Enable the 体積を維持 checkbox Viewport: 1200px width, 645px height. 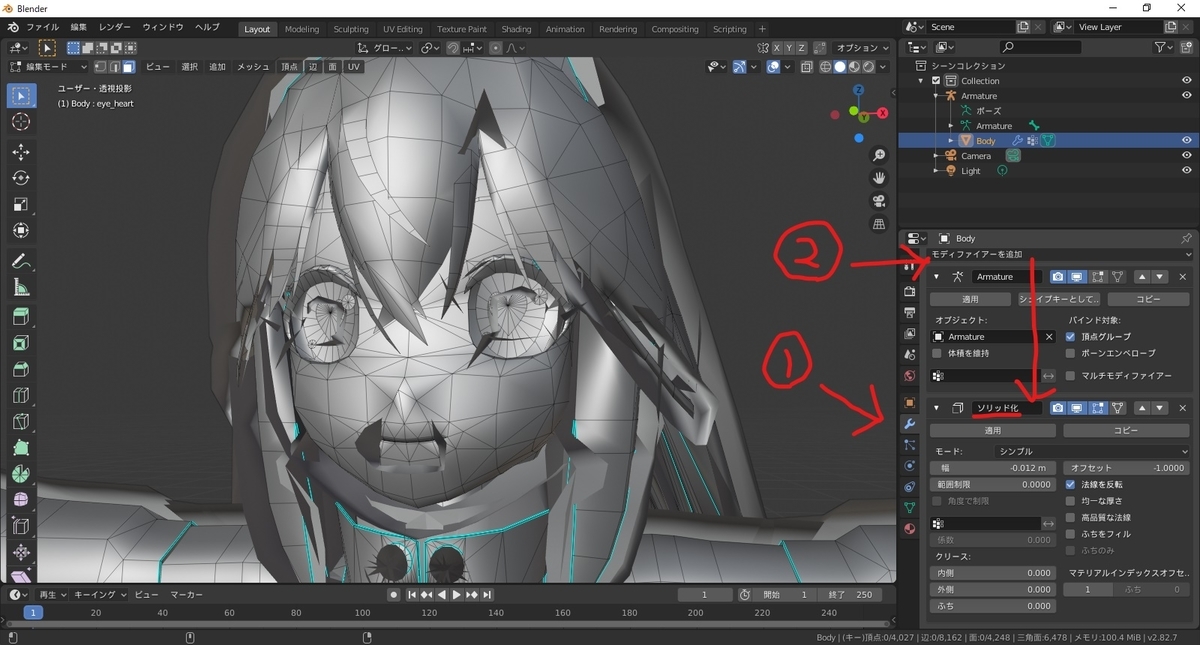937,353
